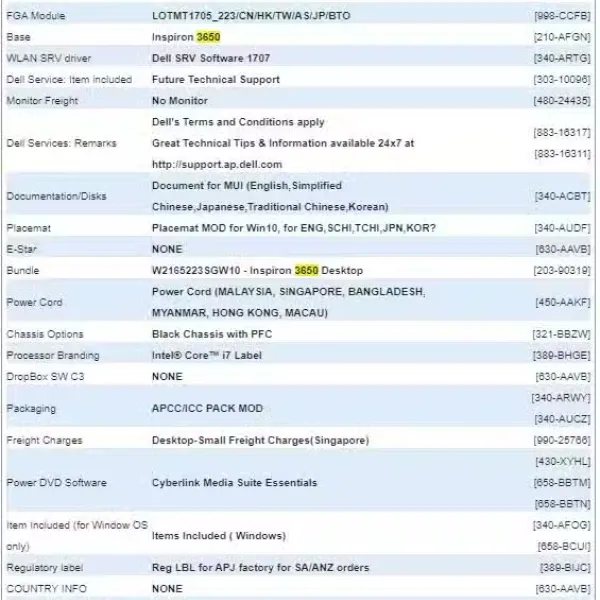Image resolution: width=600 pixels, height=600 pixels.
Task: Click the part code [340-AUCZ]
Action: [x=562, y=419]
